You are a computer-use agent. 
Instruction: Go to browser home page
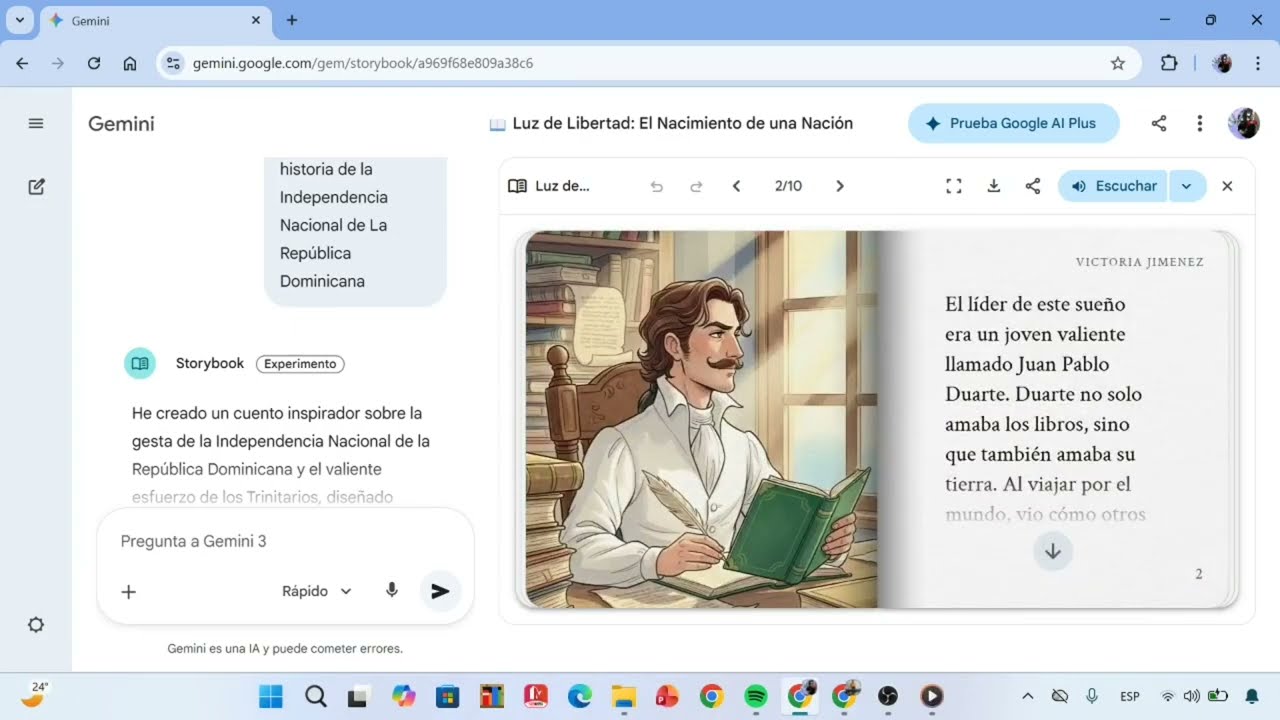click(x=130, y=63)
